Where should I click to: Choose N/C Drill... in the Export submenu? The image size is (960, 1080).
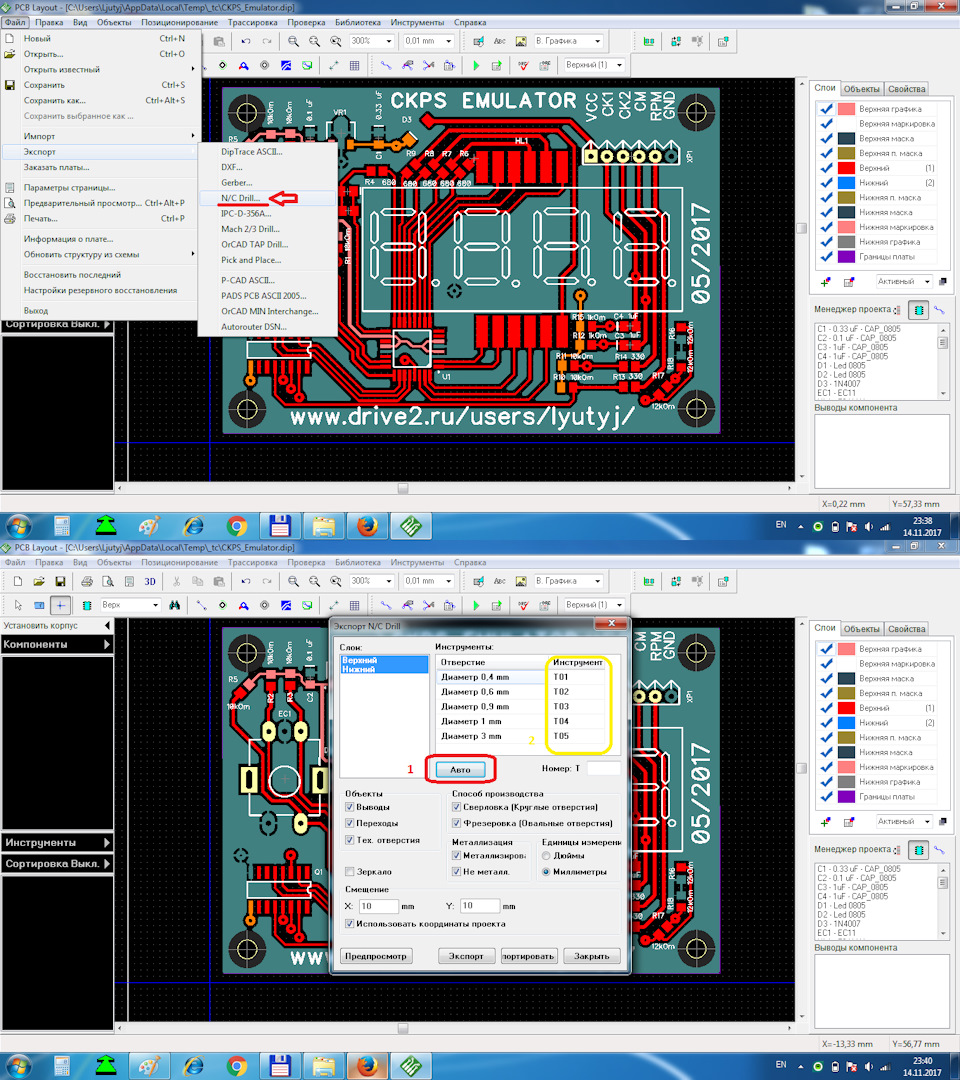click(x=240, y=198)
